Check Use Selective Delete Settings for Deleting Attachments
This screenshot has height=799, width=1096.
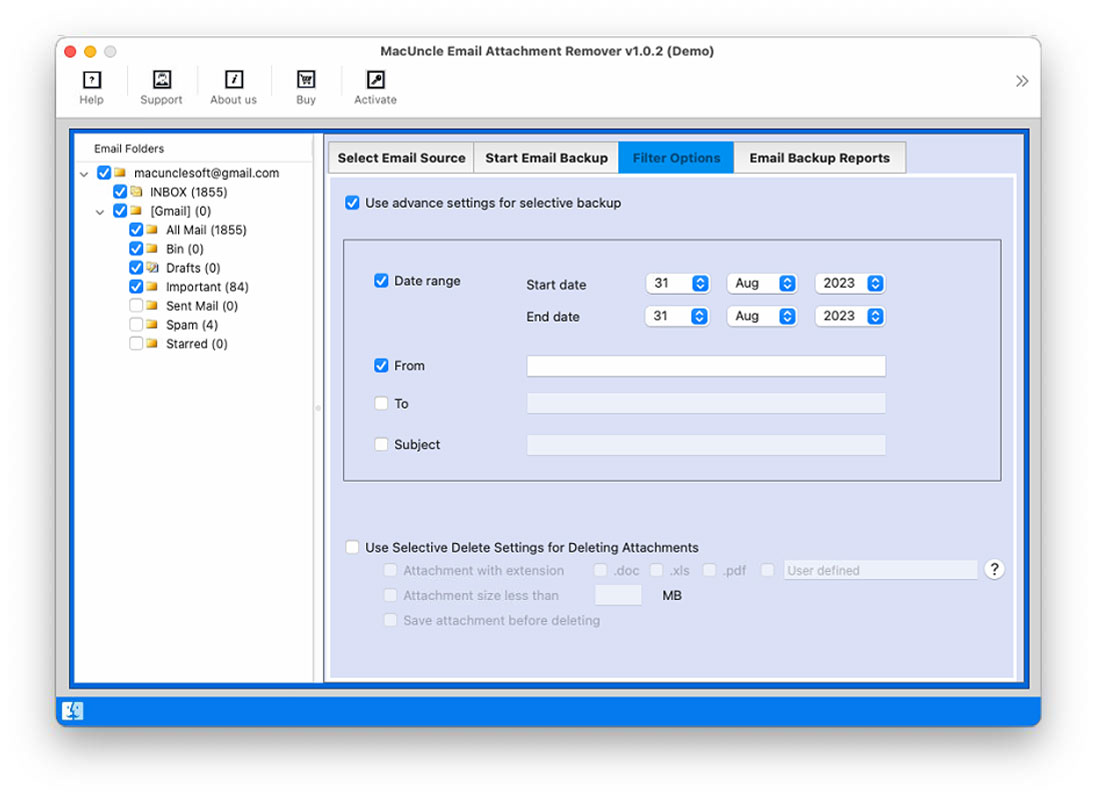(352, 547)
